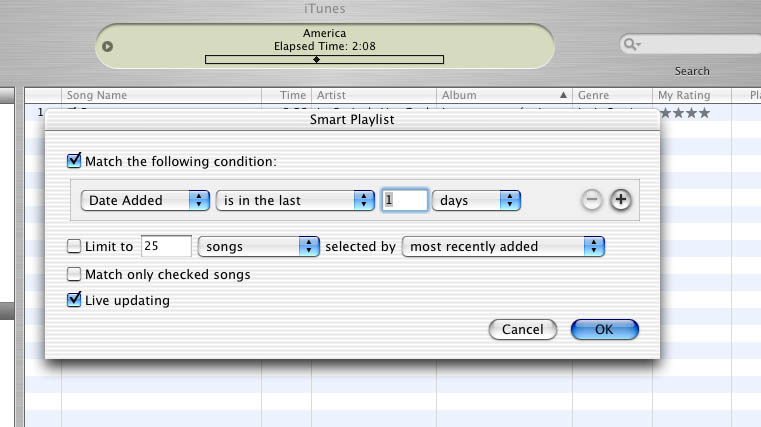The width and height of the screenshot is (761, 427).
Task: Disable the Live updating checkbox
Action: [x=74, y=299]
